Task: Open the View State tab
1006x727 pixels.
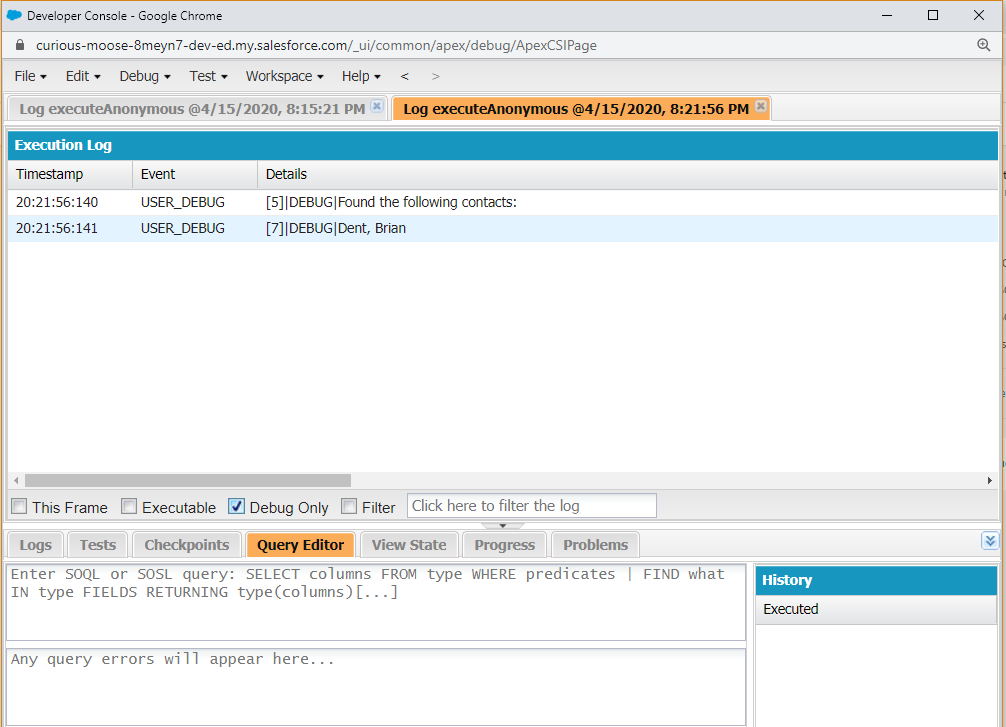Action: point(409,545)
